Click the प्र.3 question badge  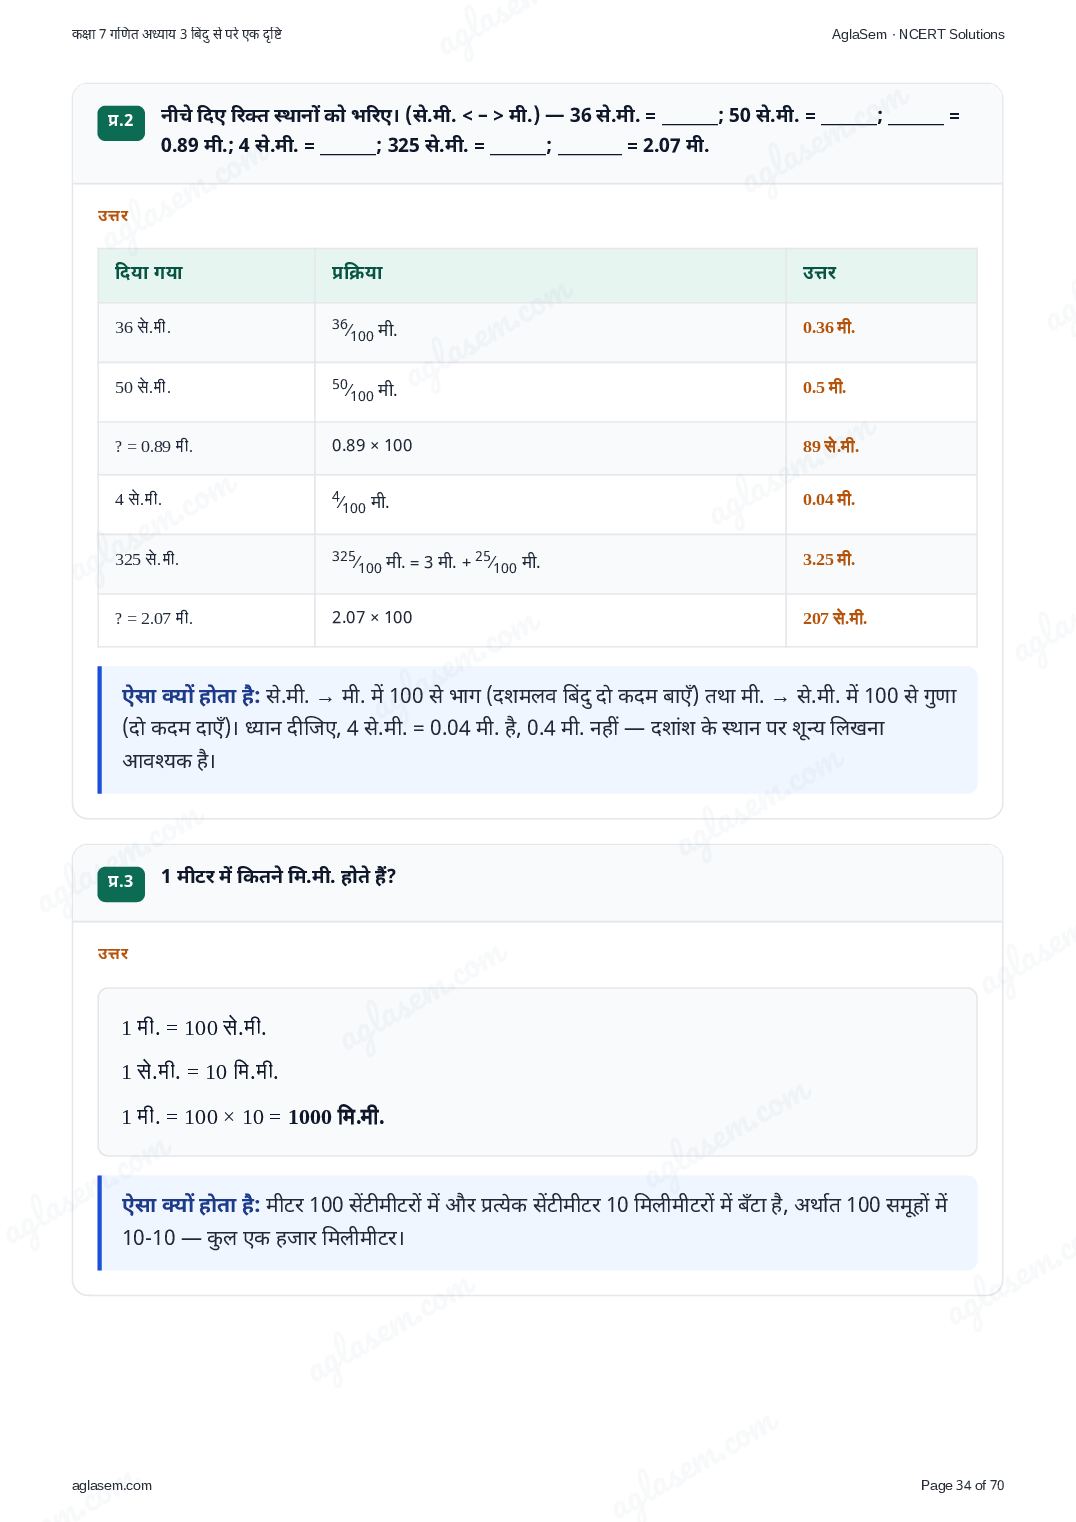point(121,883)
